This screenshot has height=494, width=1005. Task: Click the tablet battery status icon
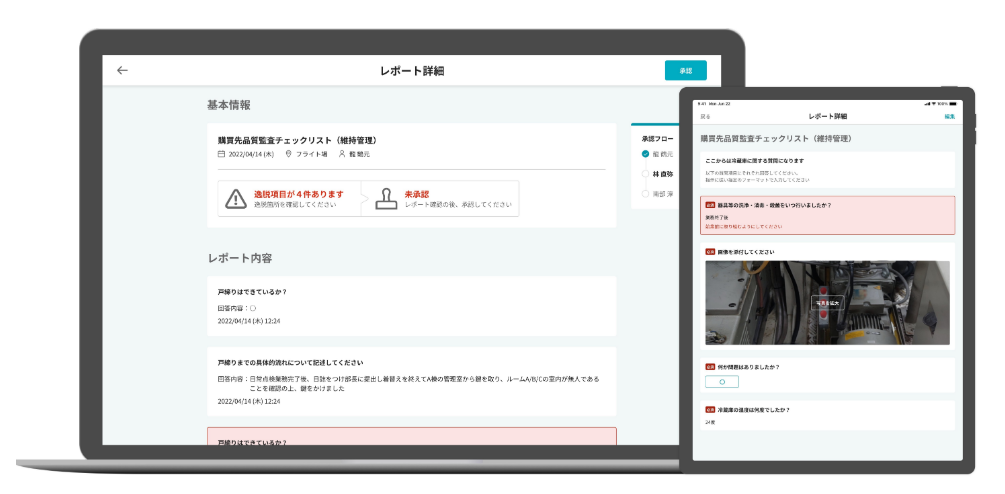point(953,103)
